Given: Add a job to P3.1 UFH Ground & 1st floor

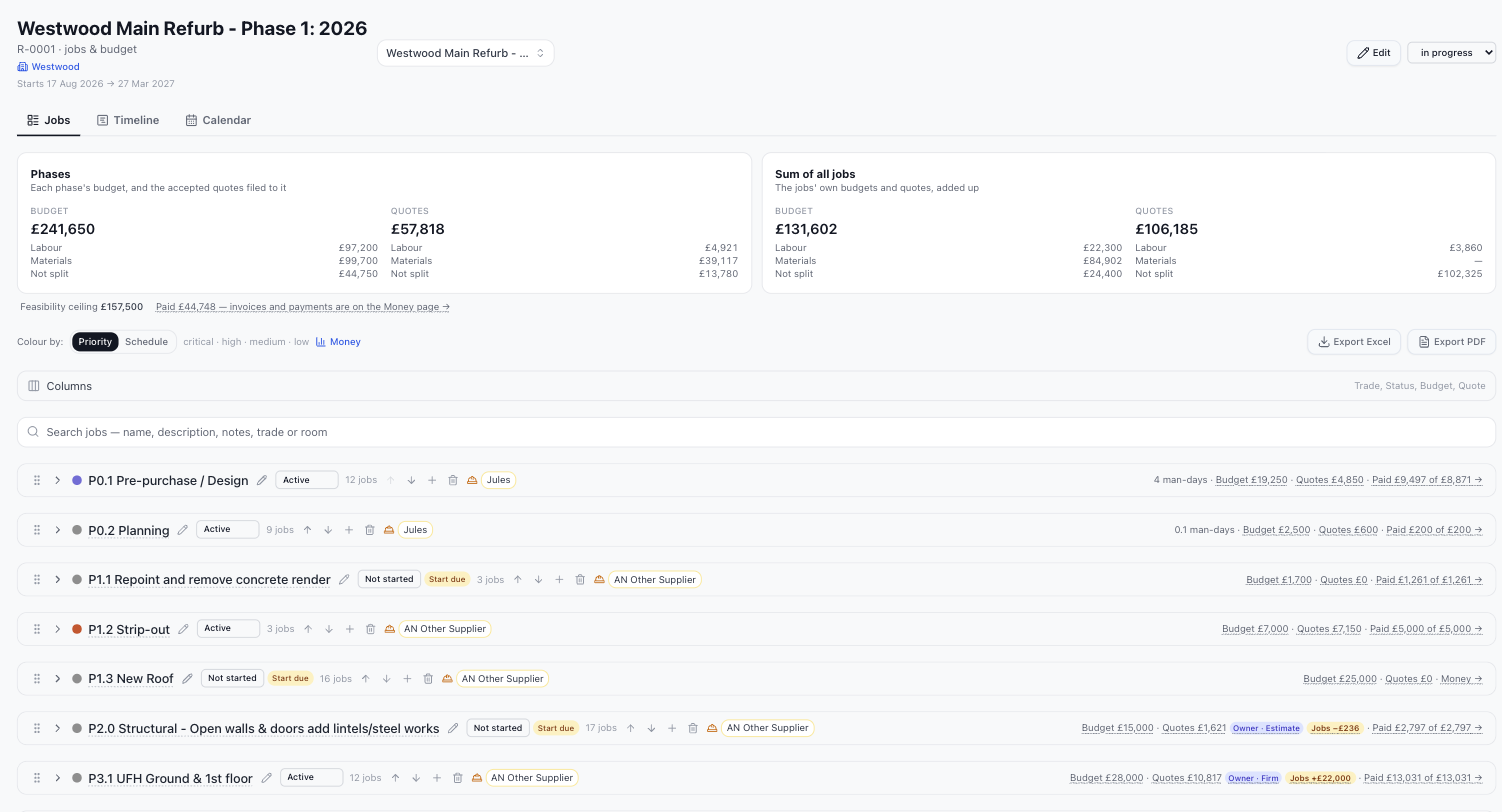Looking at the screenshot, I should 437,777.
